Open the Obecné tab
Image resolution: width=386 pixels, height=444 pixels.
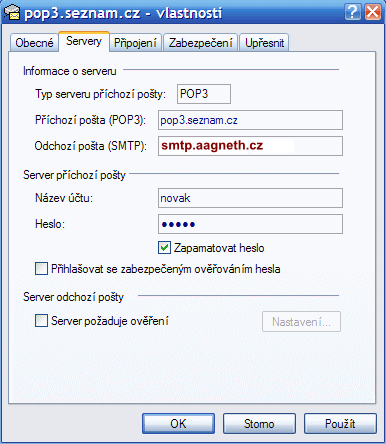34,43
